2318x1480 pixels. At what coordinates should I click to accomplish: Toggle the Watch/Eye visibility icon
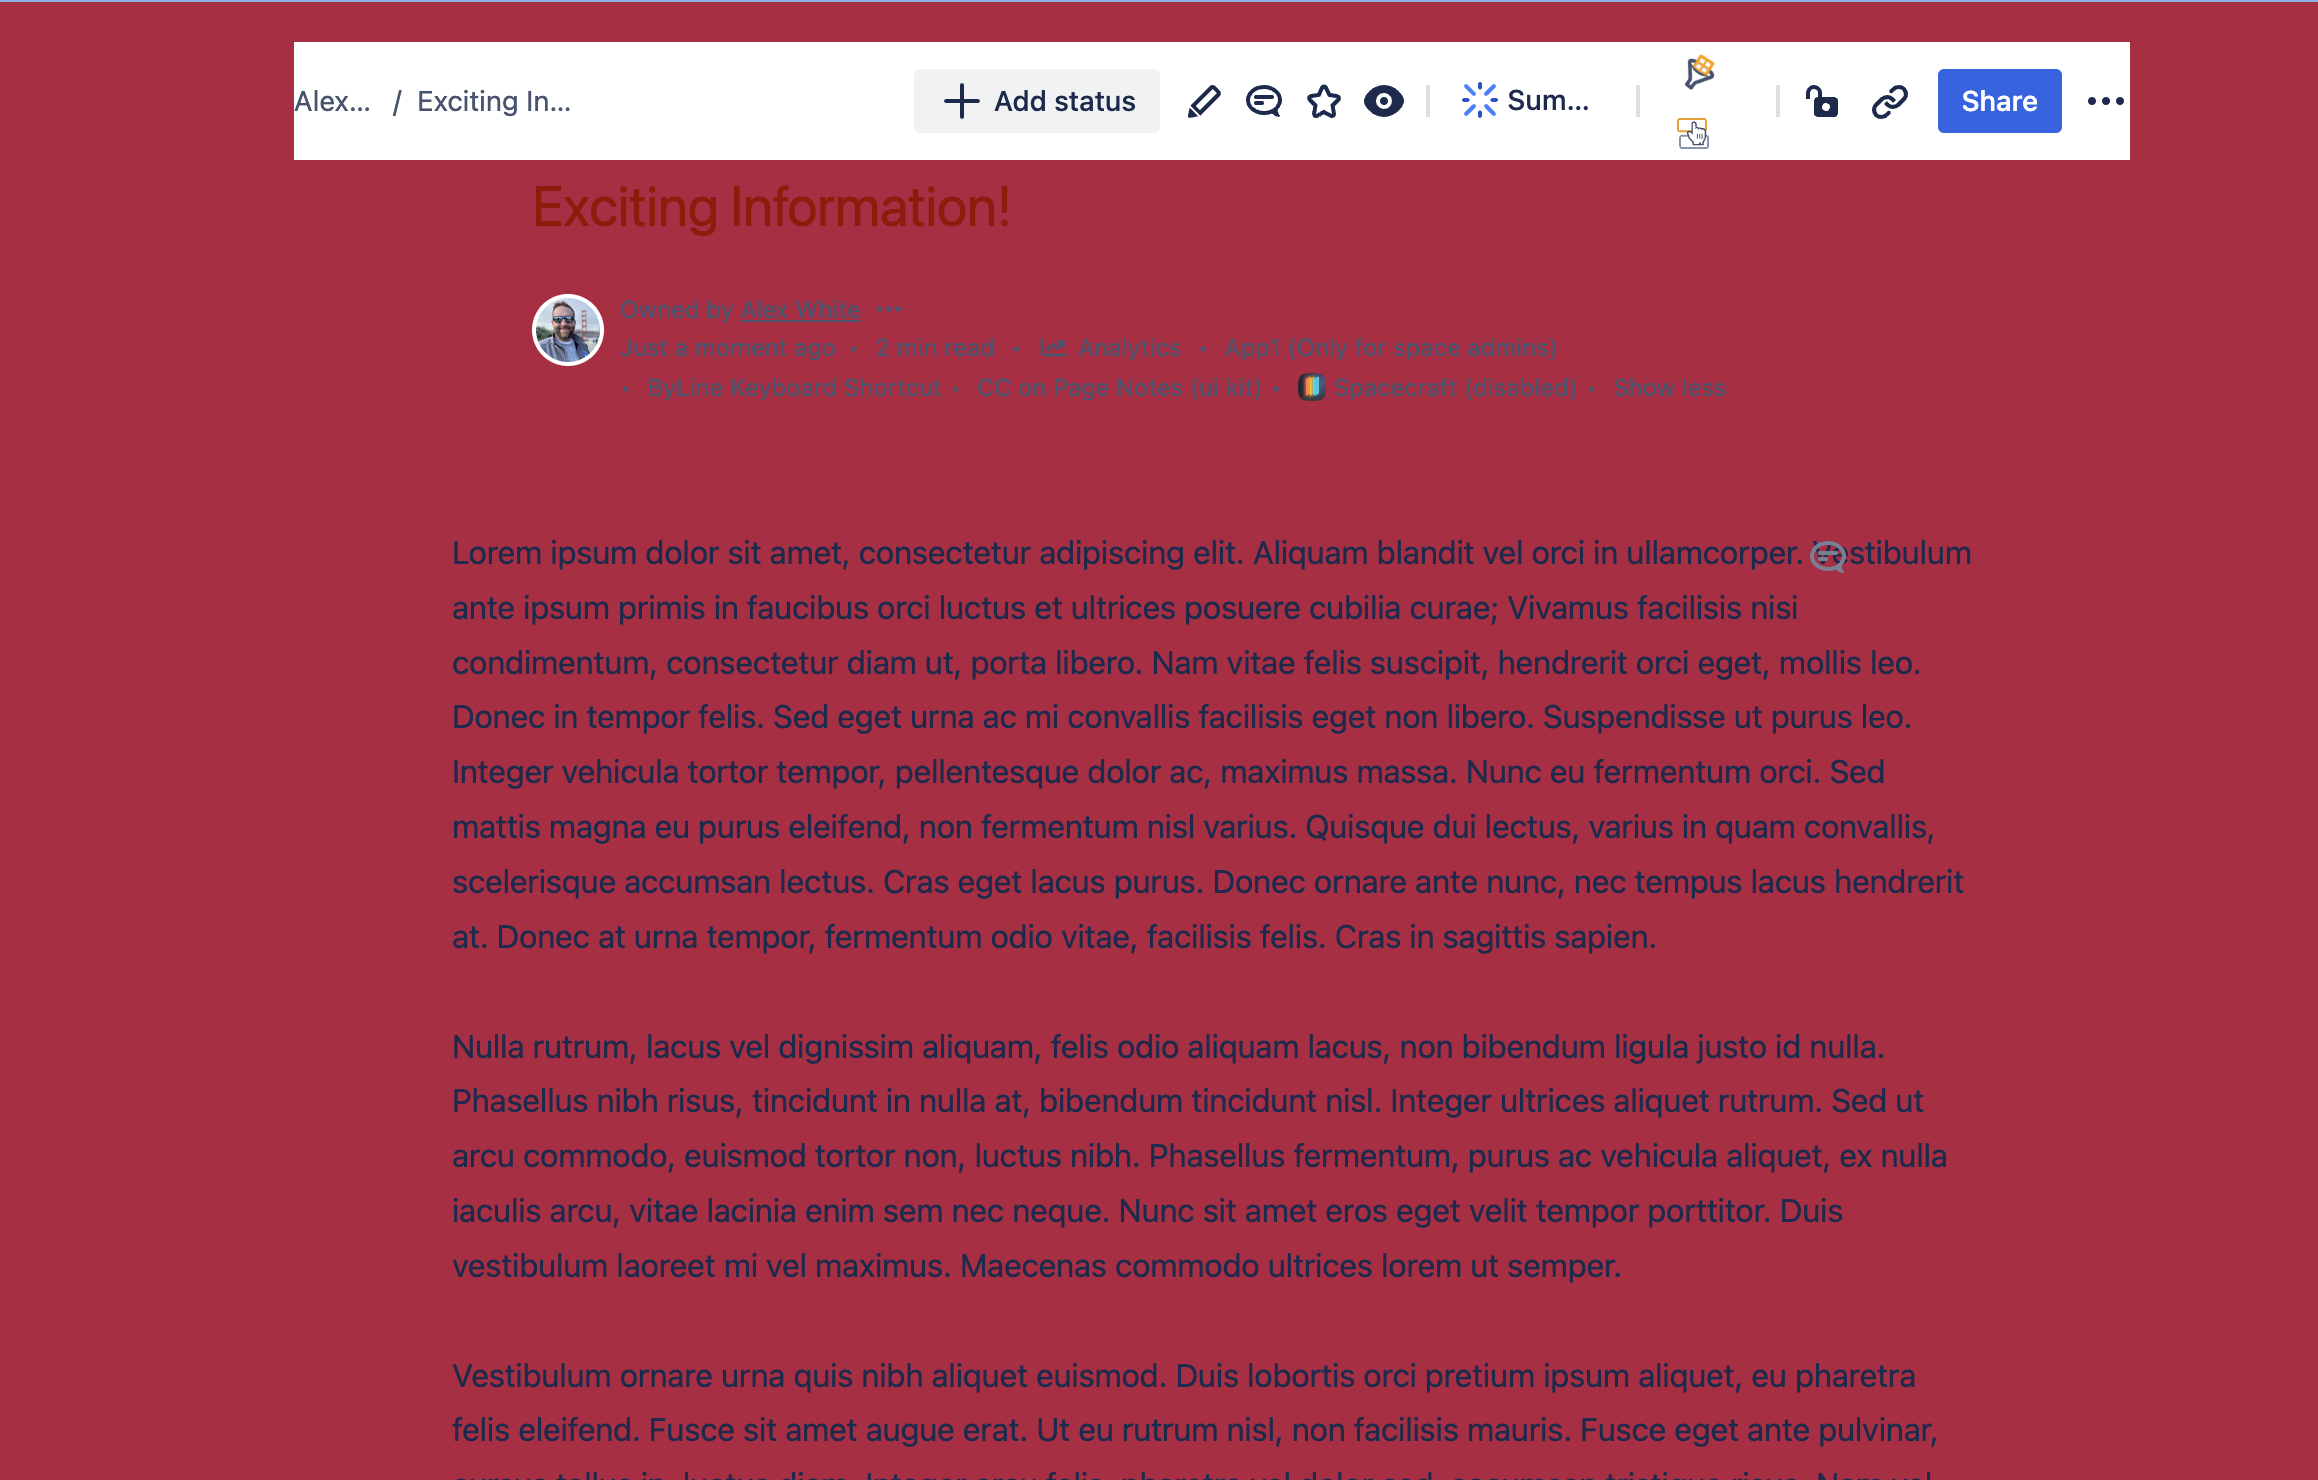coord(1382,100)
